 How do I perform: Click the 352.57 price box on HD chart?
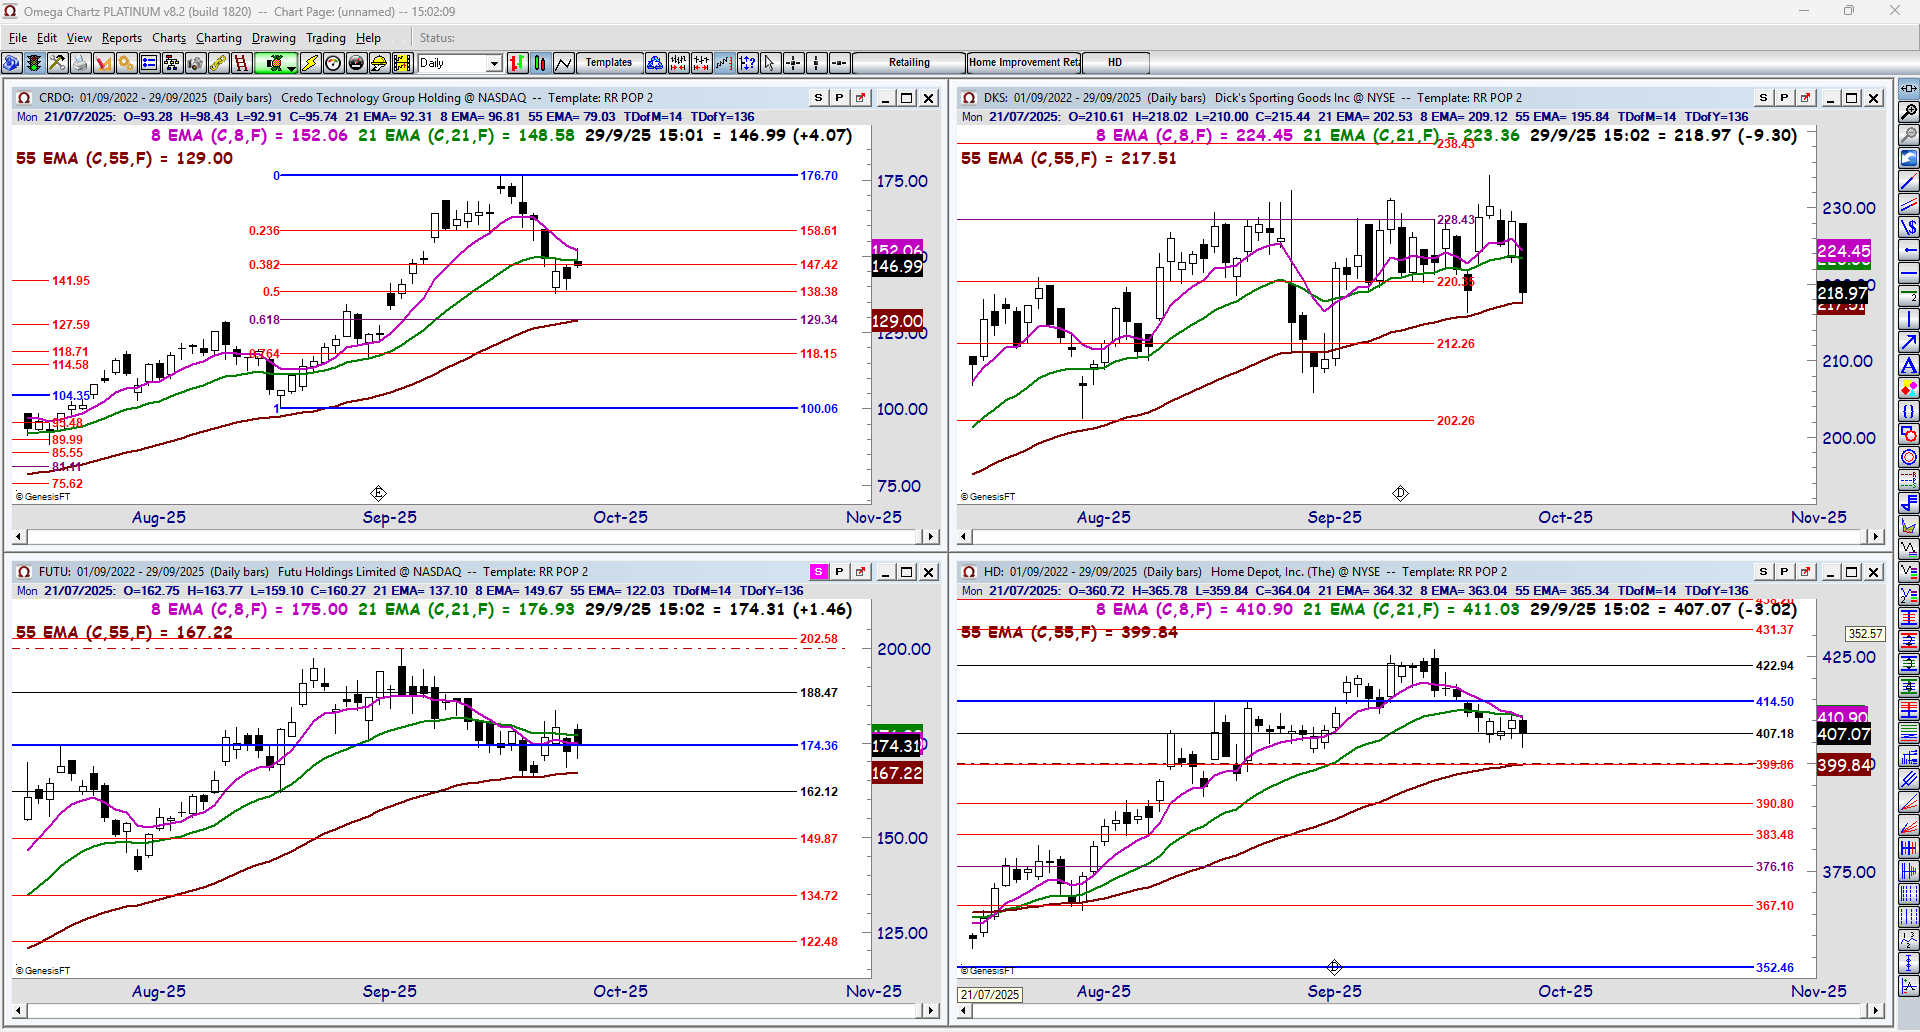1866,634
